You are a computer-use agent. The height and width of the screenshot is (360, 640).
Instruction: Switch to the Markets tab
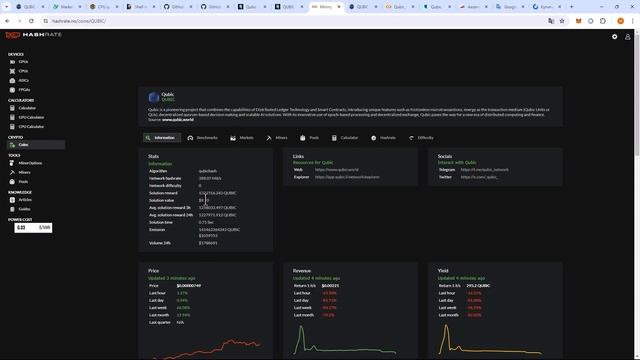point(242,138)
